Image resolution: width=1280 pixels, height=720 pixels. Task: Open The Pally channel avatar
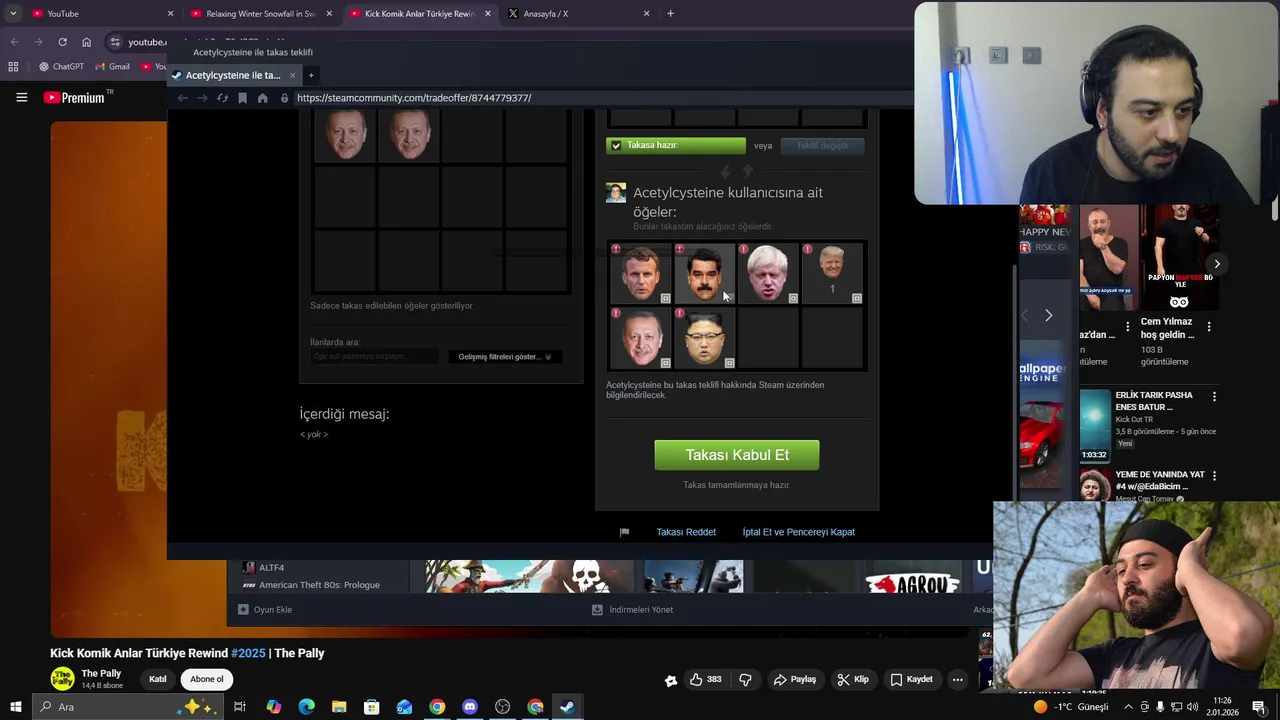click(62, 679)
